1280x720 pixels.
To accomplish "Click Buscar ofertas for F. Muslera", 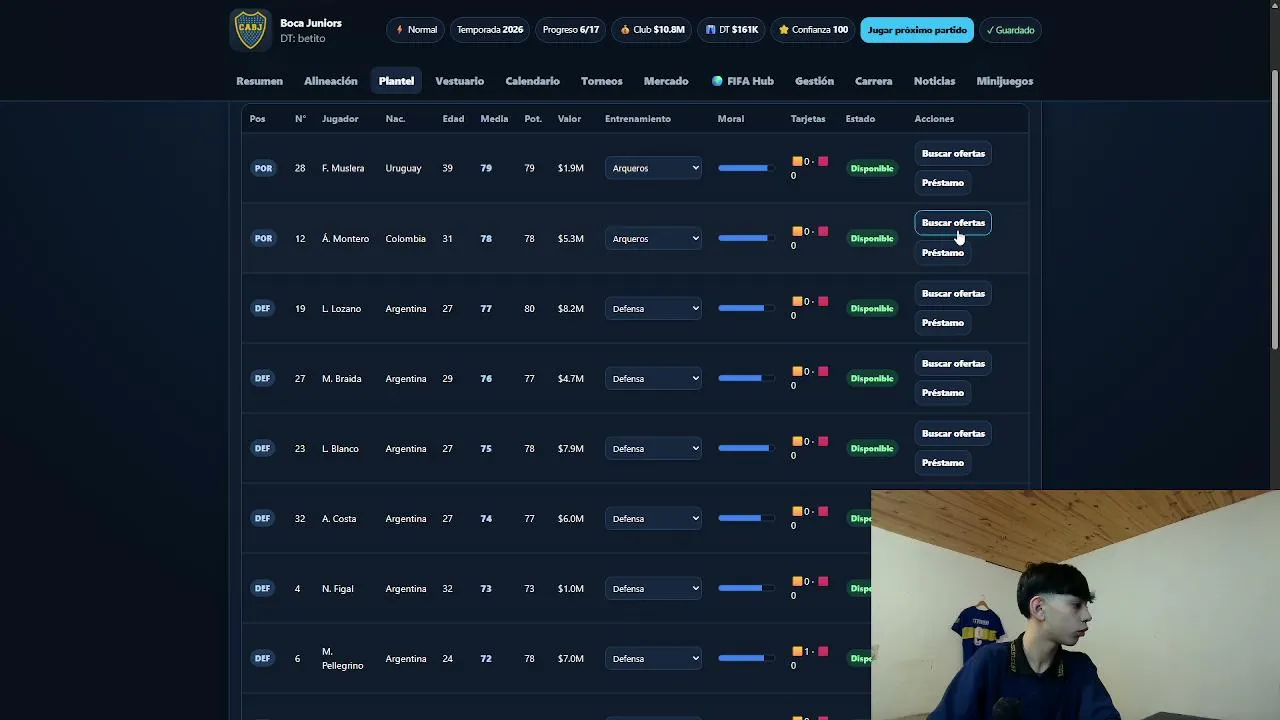I will [x=953, y=153].
